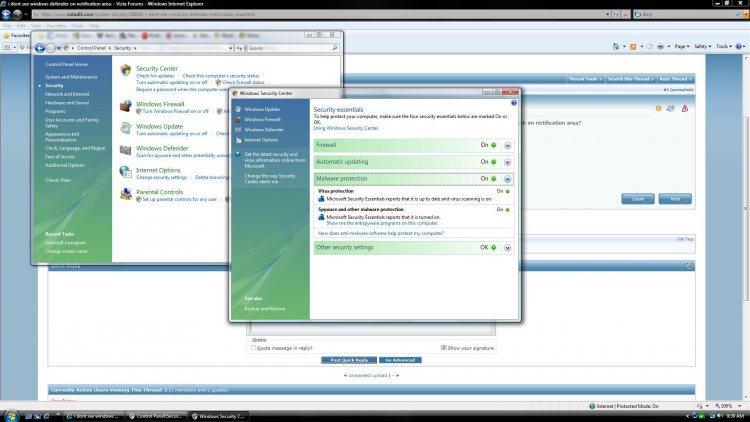
Task: Click Show me the antispyware programs link
Action: click(382, 223)
